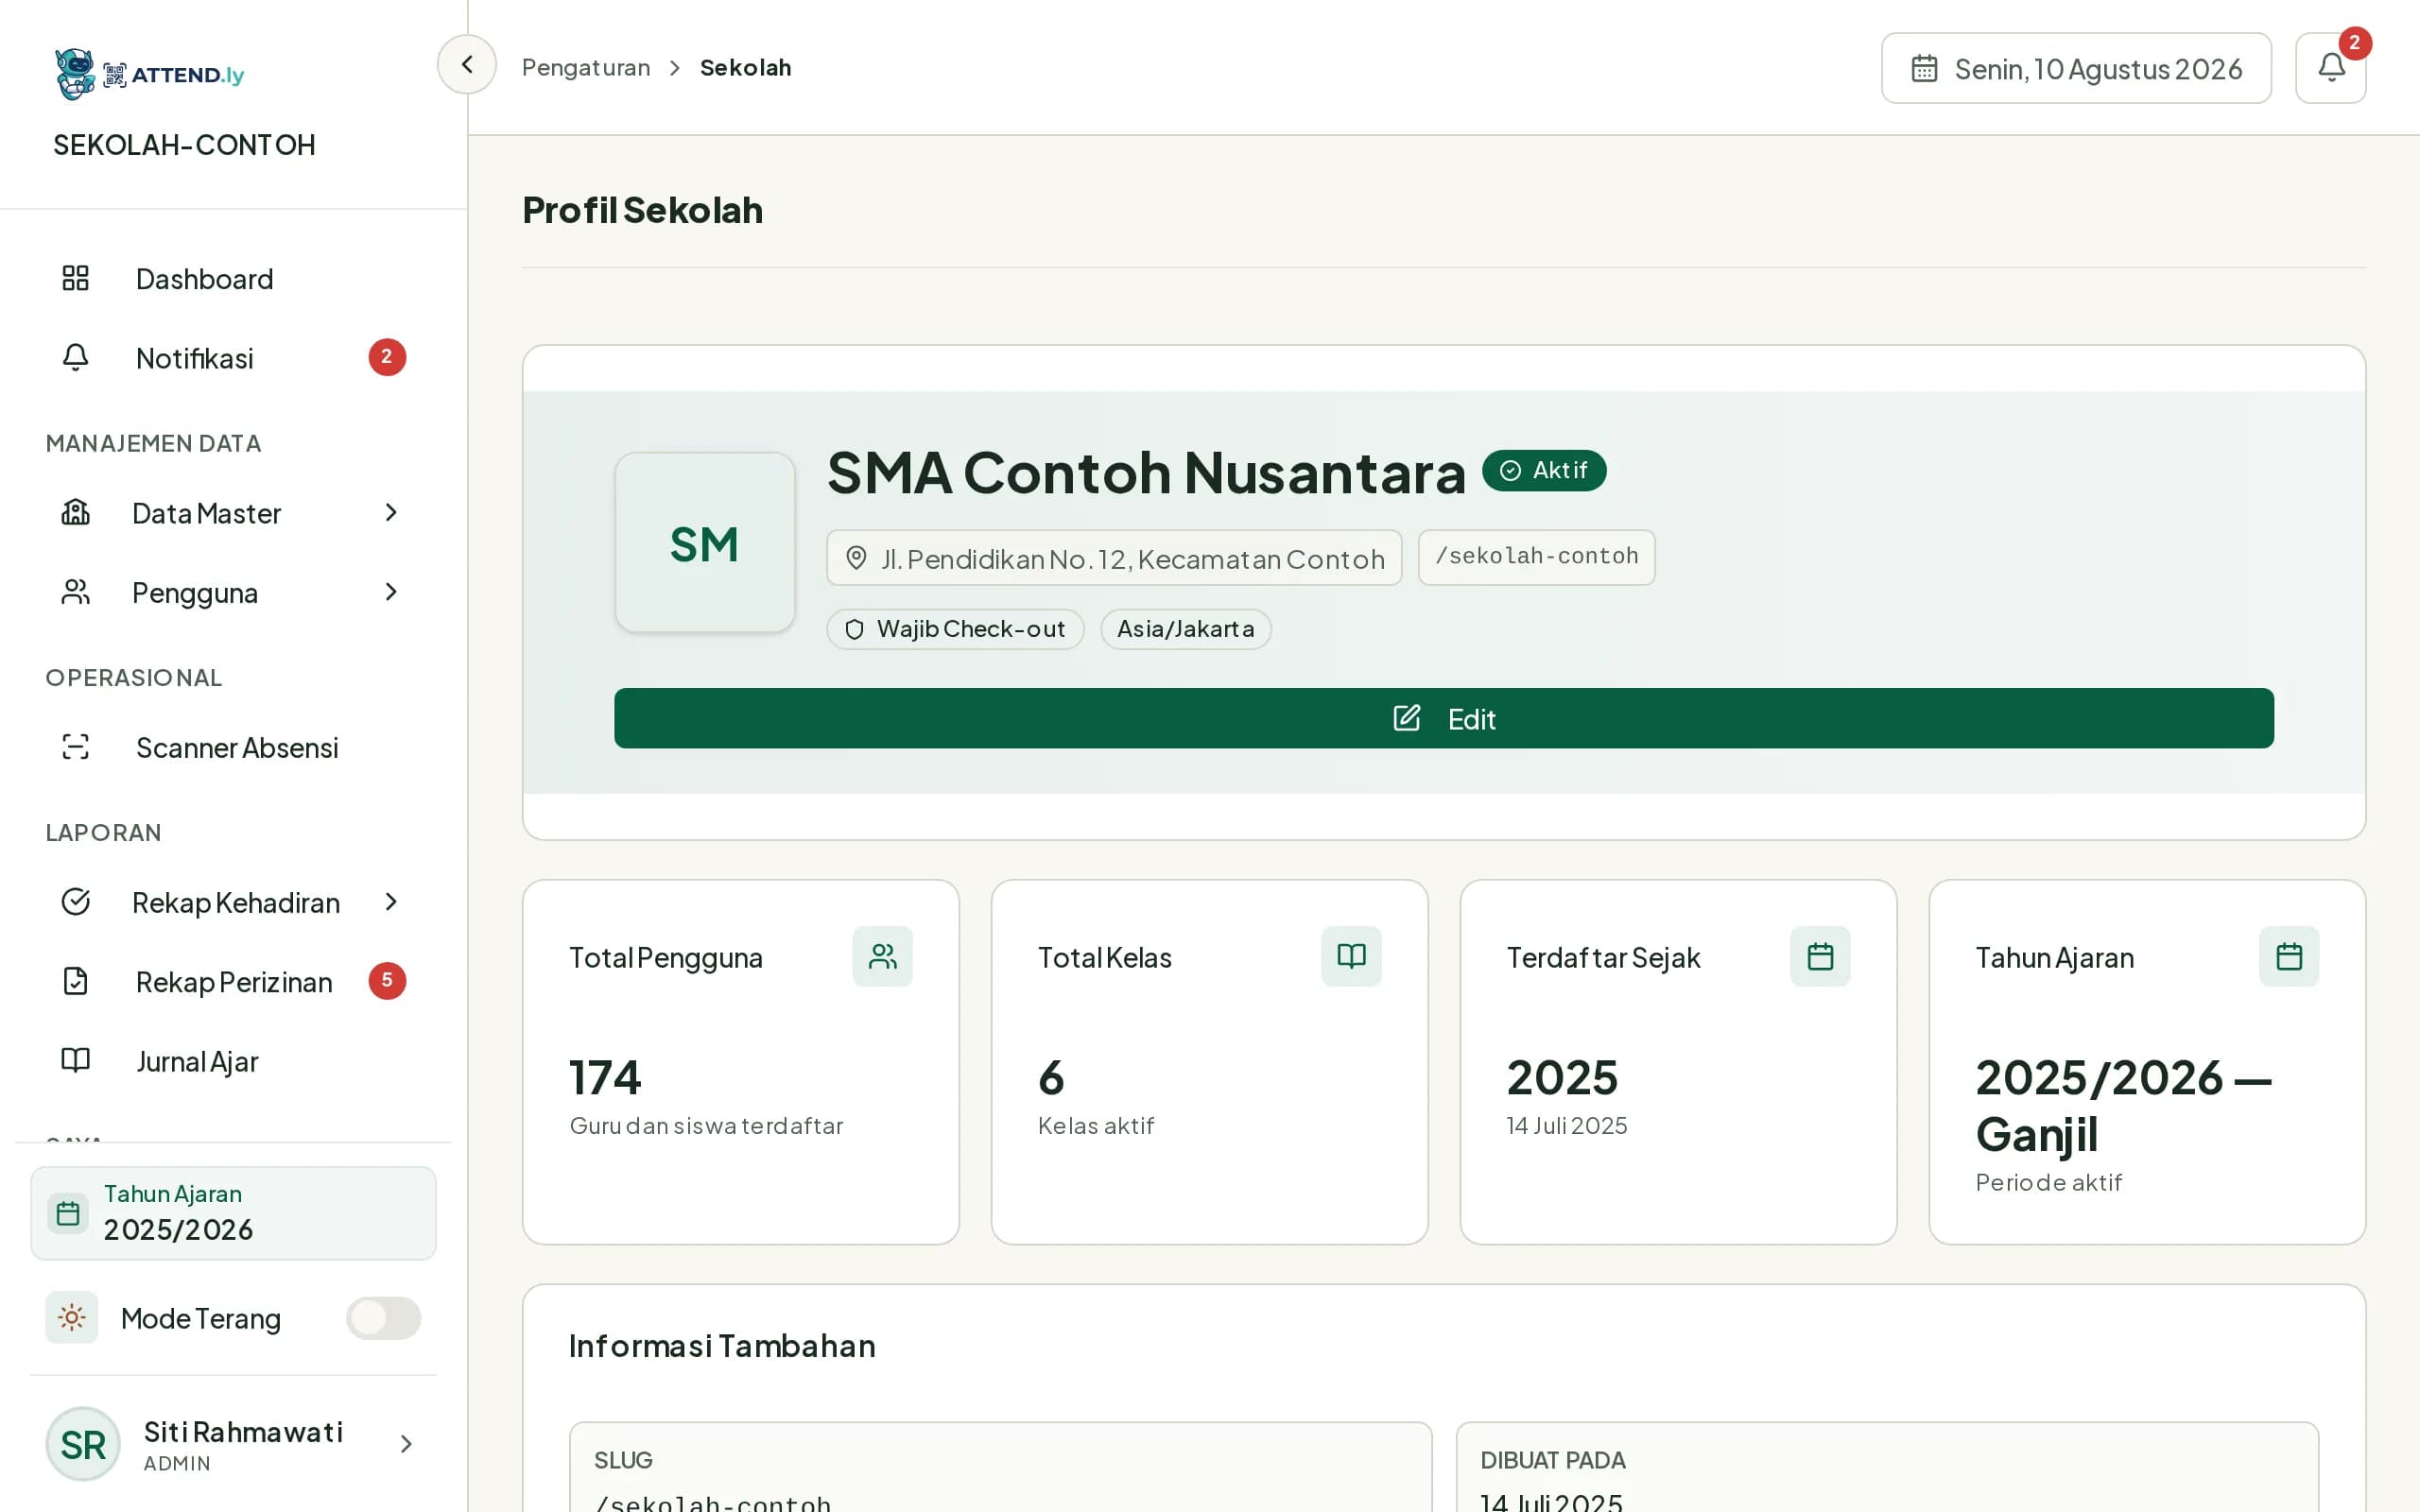The width and height of the screenshot is (2420, 1512).
Task: Open the notification bell in the header
Action: click(2330, 68)
